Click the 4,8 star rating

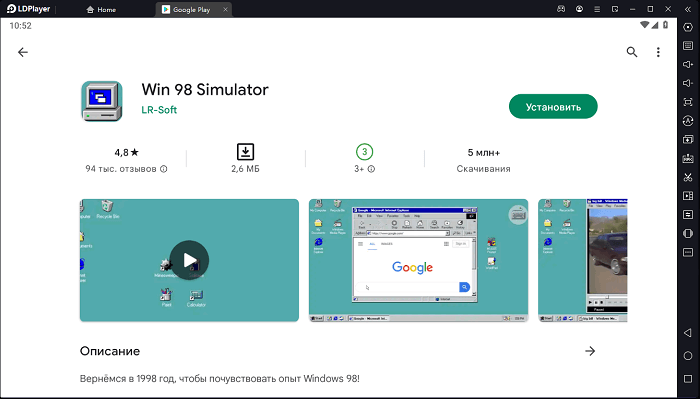[x=126, y=153]
